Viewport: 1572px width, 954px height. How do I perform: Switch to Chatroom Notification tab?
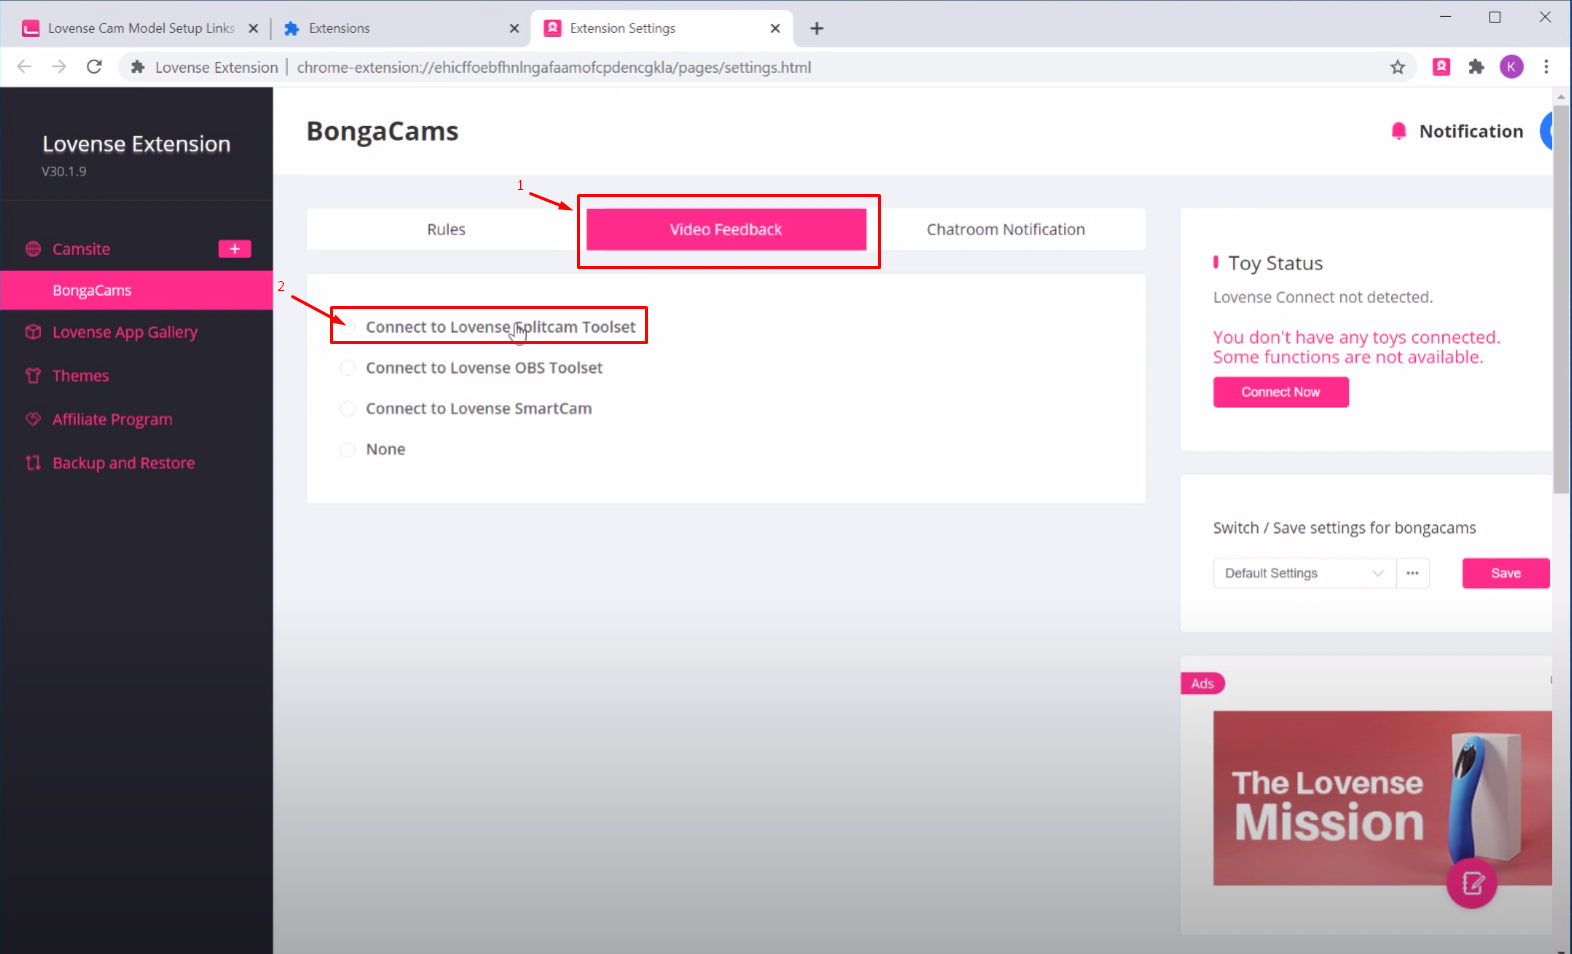(x=1006, y=229)
